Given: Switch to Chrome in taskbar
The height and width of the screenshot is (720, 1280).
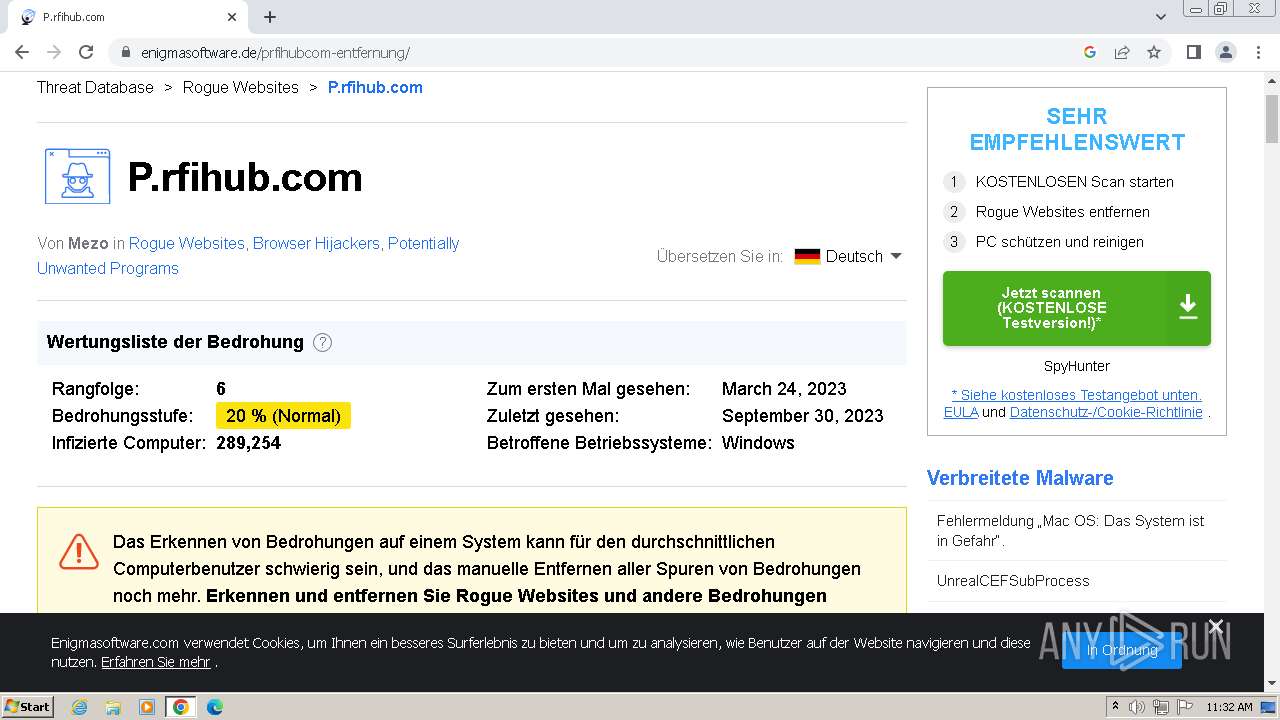Looking at the screenshot, I should (180, 707).
